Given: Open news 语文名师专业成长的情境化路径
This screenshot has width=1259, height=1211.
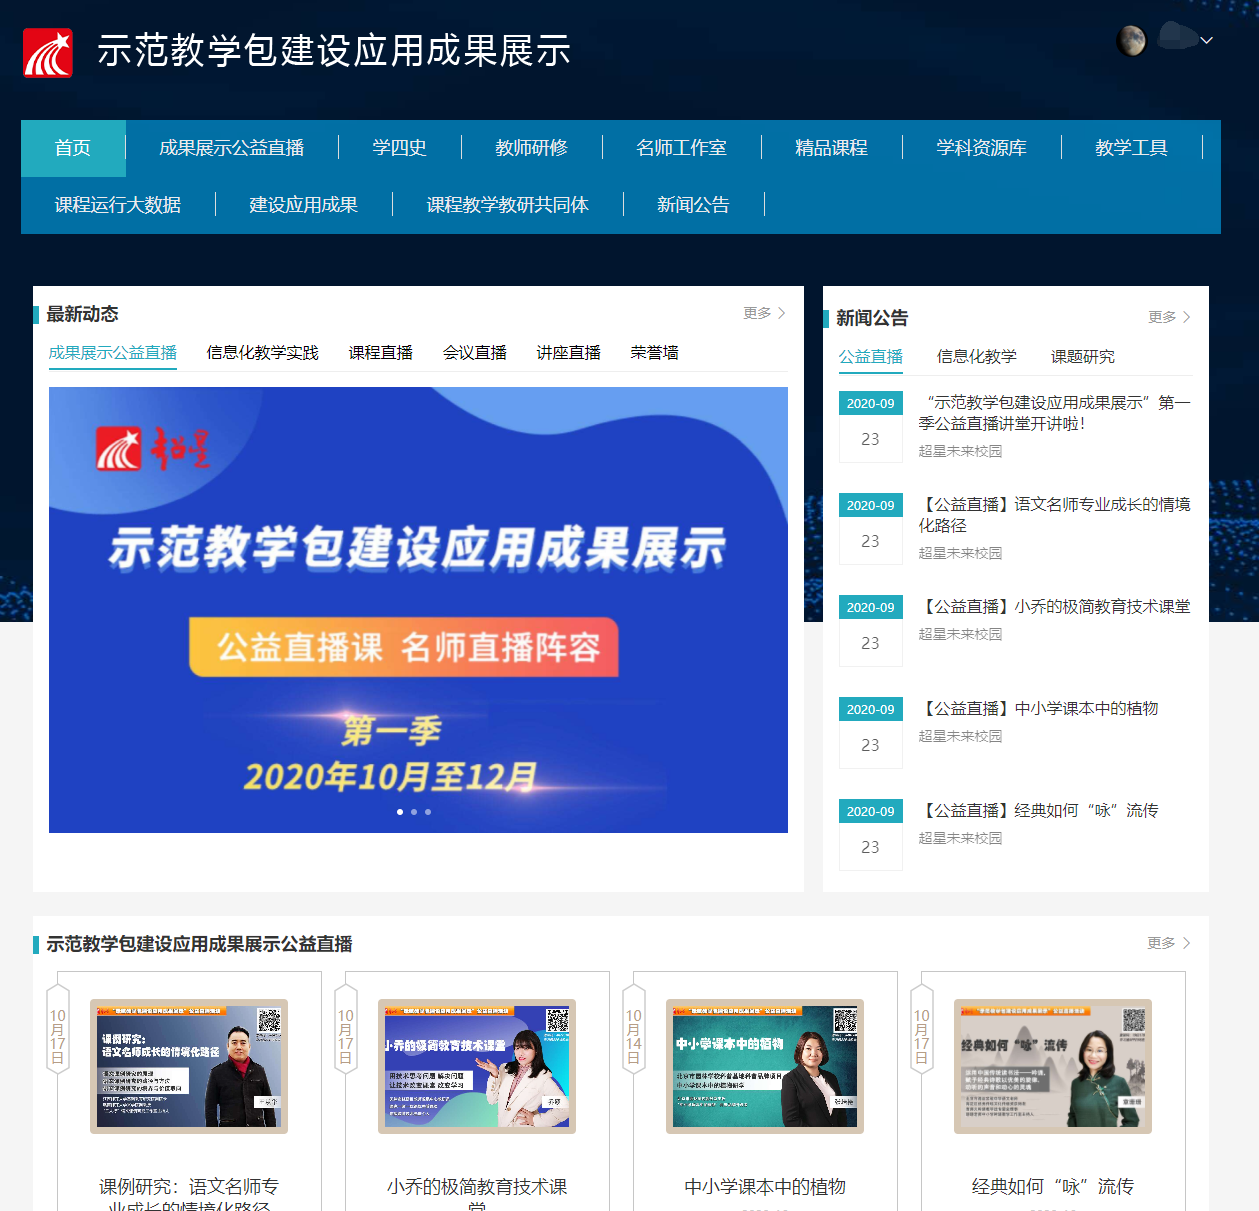Looking at the screenshot, I should (x=1055, y=515).
